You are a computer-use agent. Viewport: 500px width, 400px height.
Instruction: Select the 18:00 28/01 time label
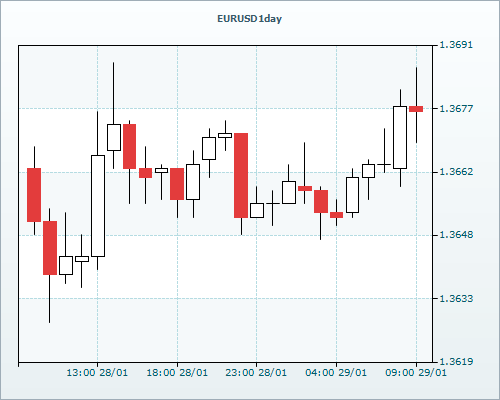[177, 373]
